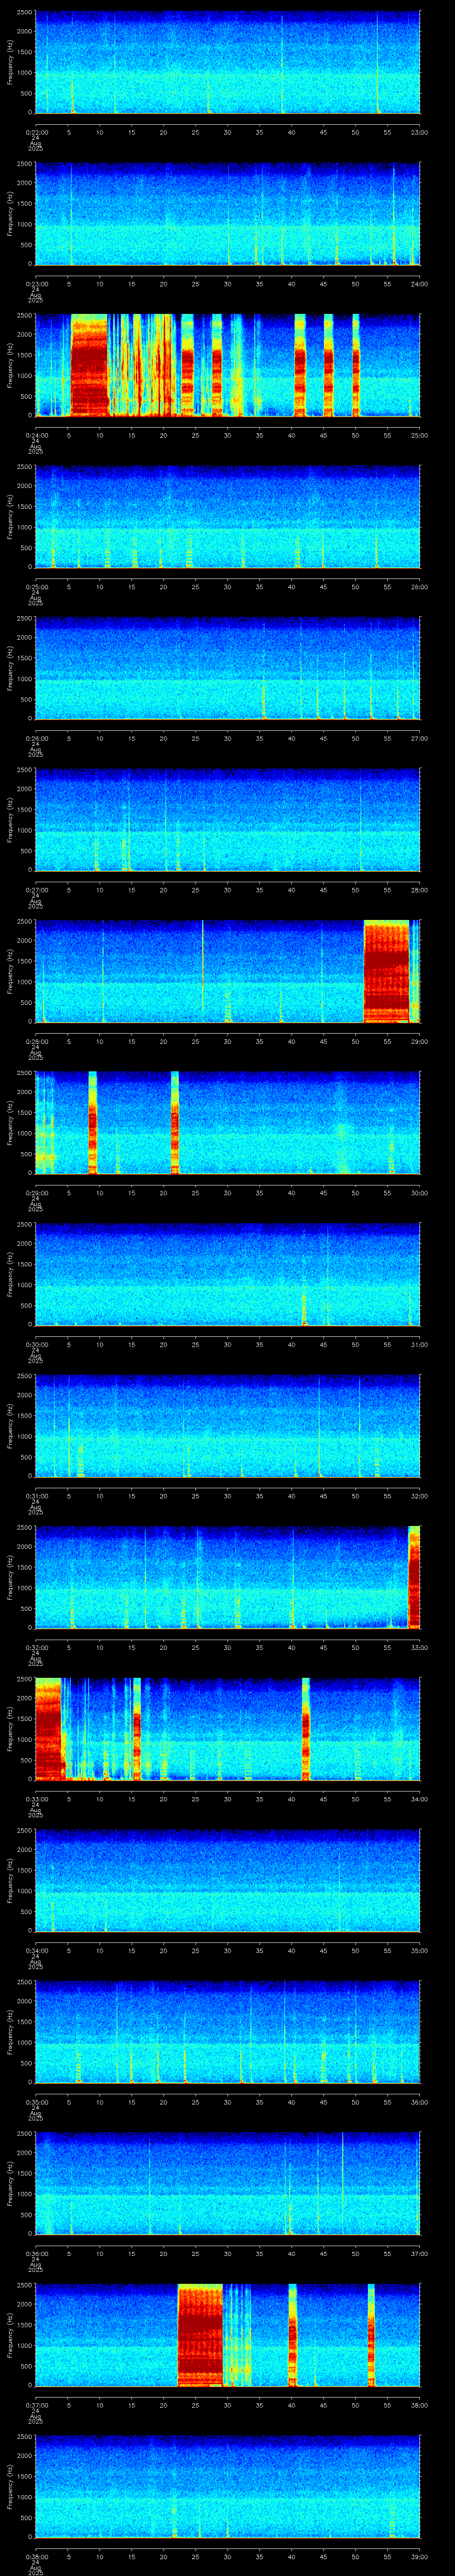Select the spectrogram panel starting at 0:26:00
The width and height of the screenshot is (455, 2576).
tap(228, 668)
